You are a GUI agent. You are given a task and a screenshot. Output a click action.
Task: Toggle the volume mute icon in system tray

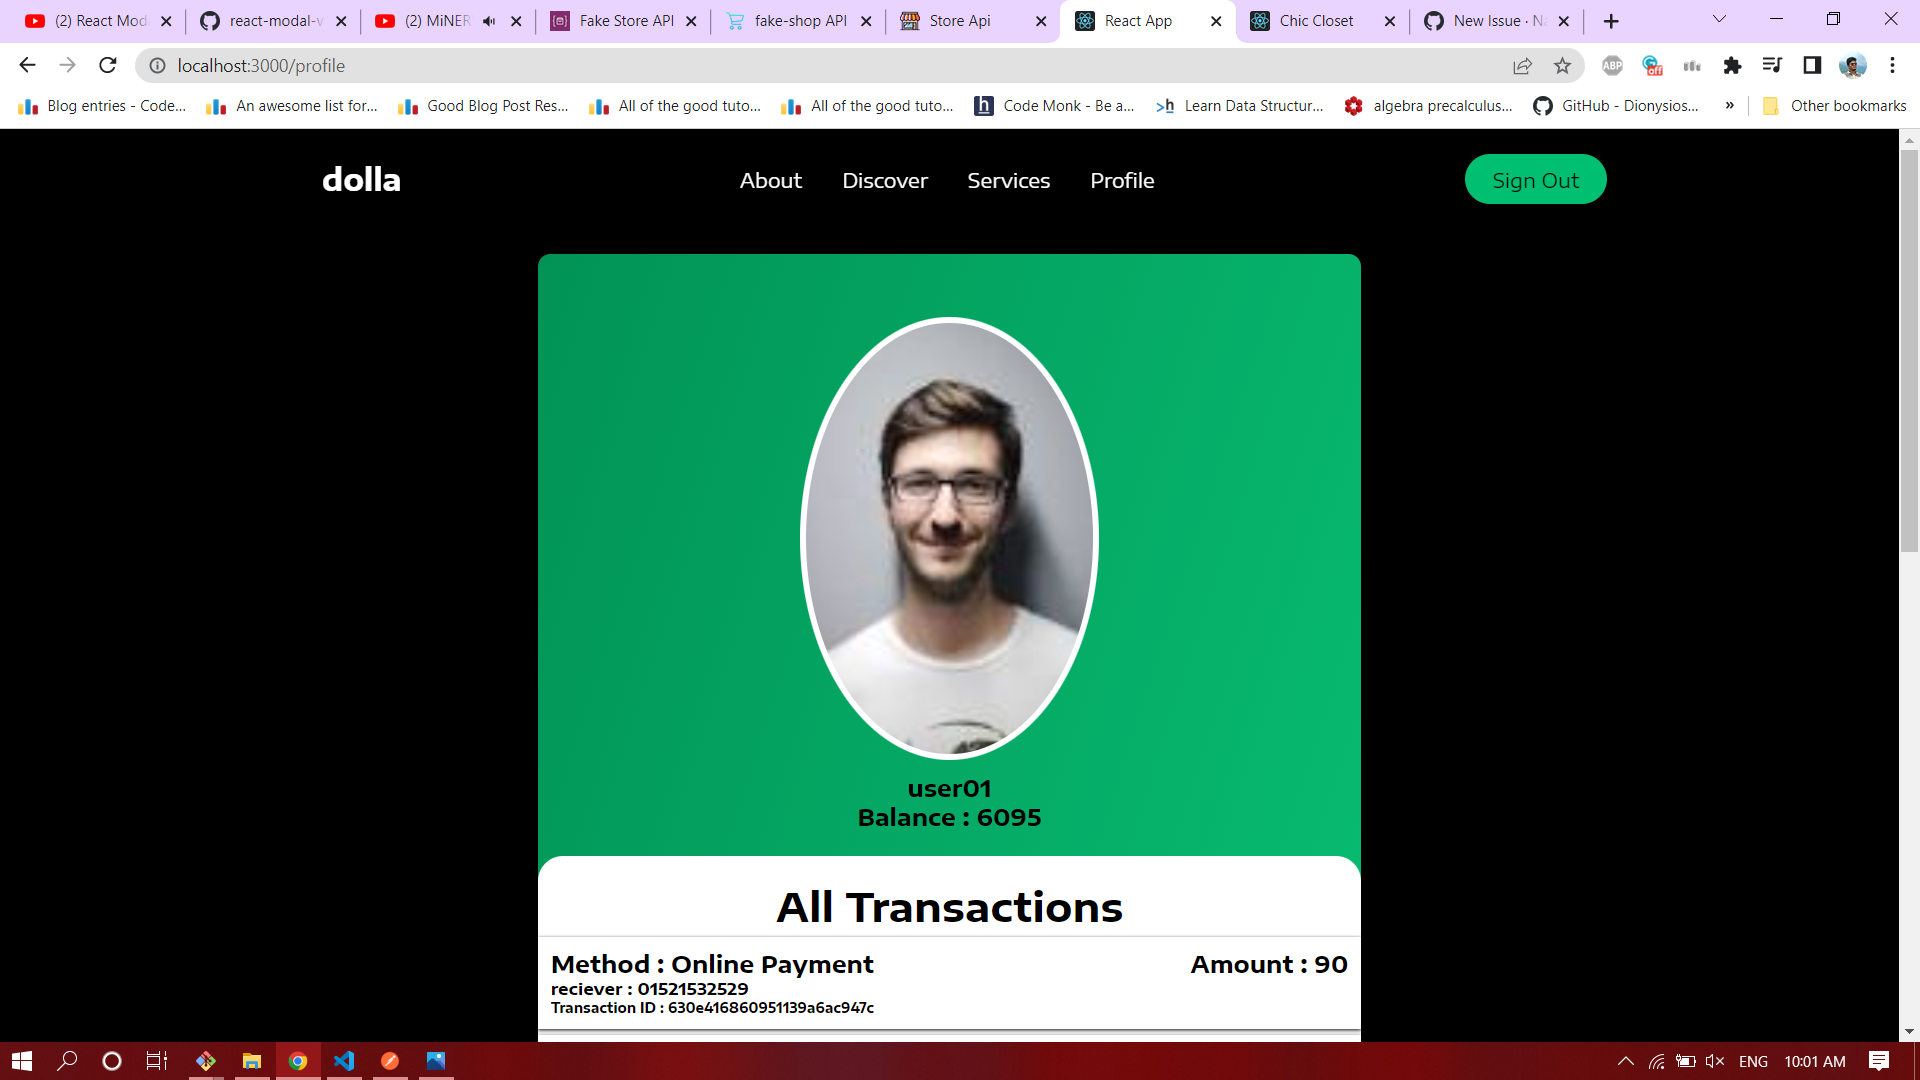coord(1715,1061)
